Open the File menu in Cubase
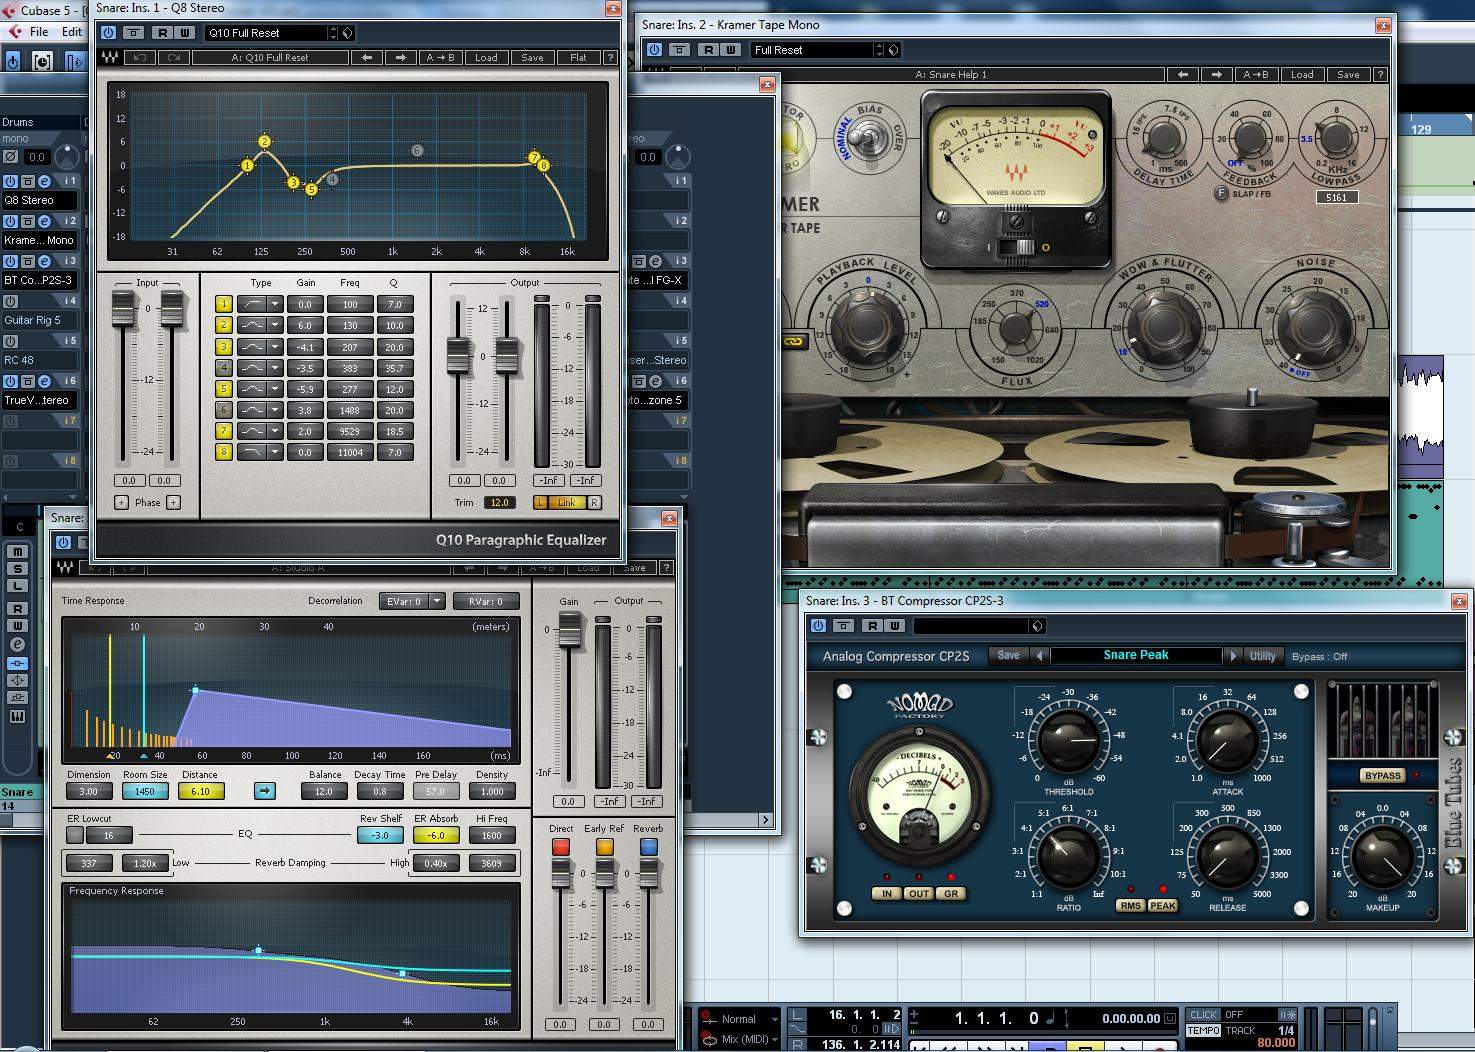 (39, 32)
